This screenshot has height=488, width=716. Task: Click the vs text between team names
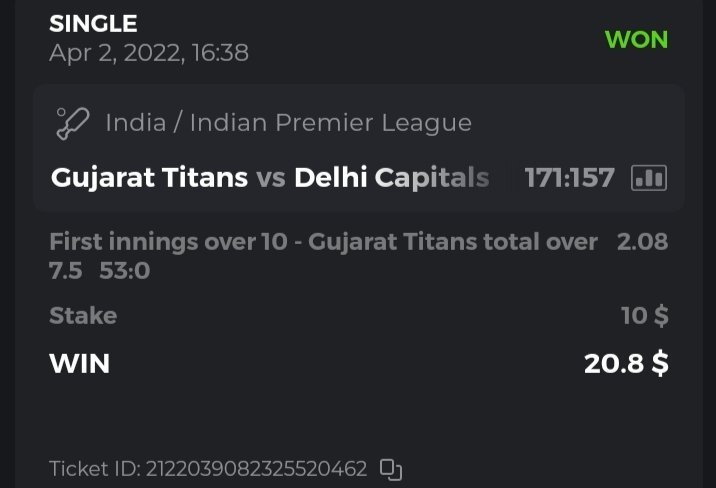(270, 178)
